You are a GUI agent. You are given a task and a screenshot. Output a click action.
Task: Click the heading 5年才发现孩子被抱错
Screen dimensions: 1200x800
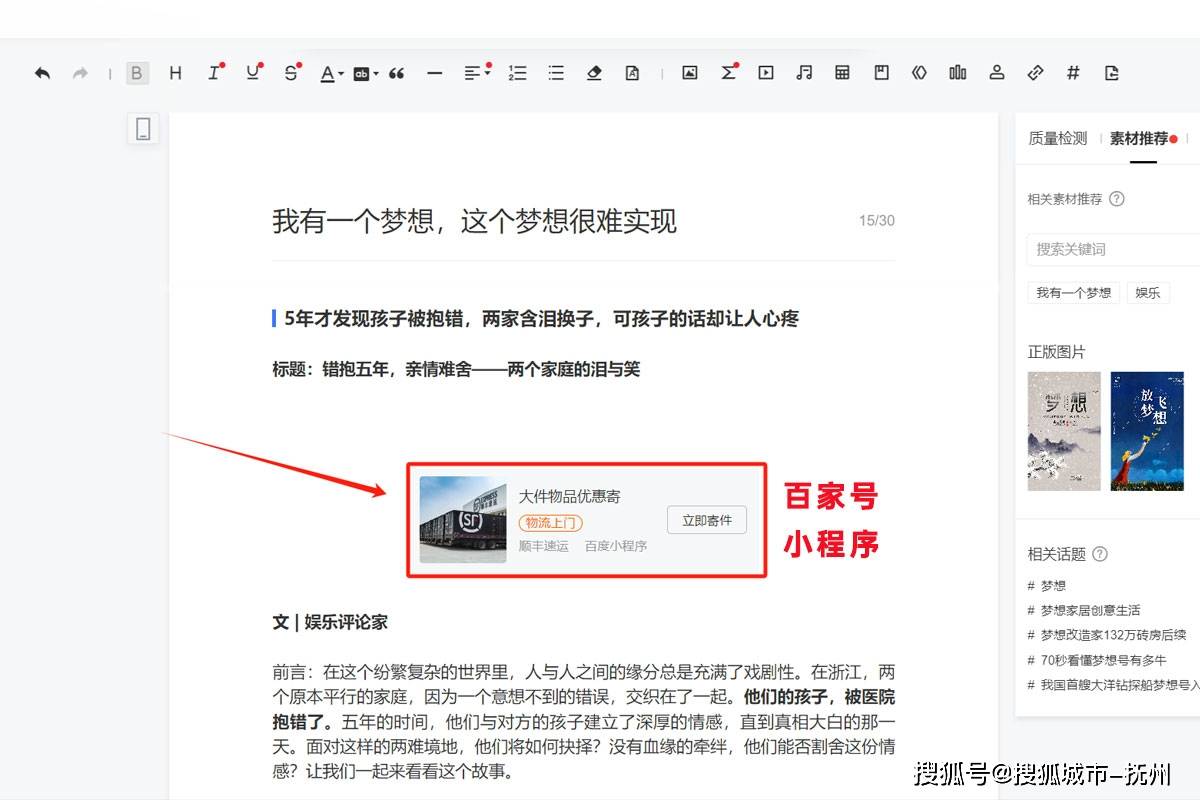(541, 319)
